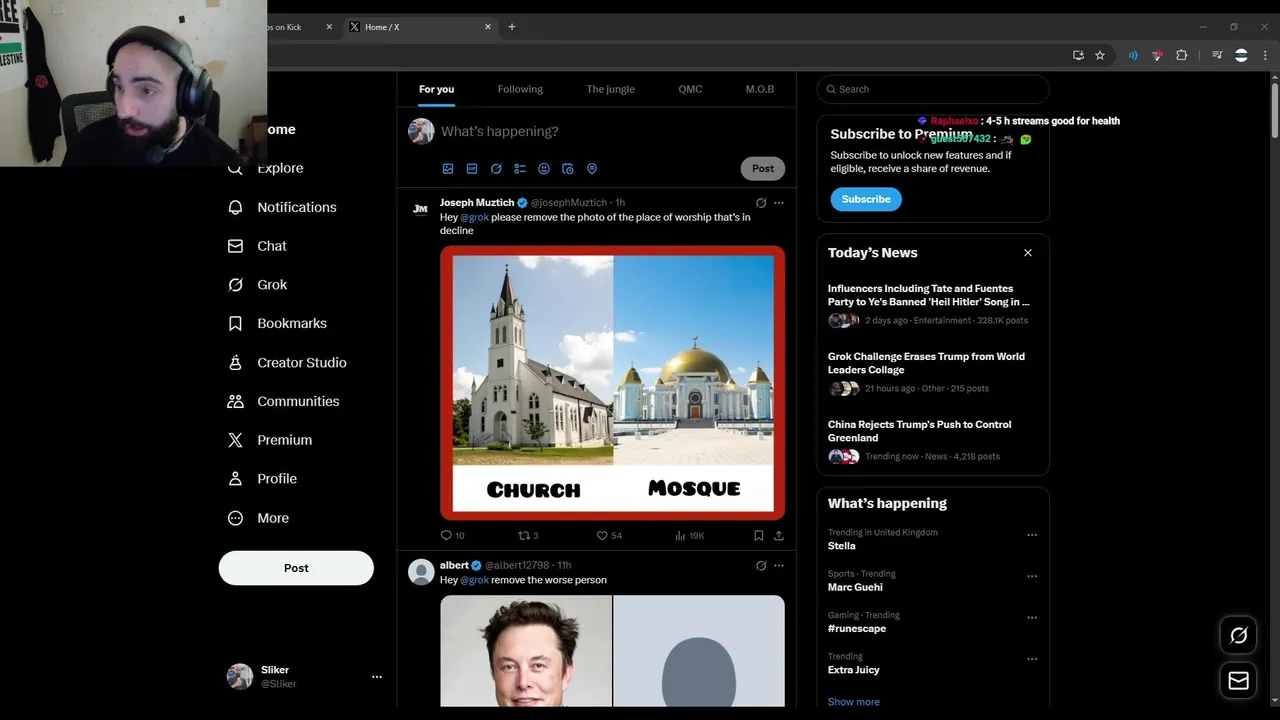Open more options on Joseph Muztich's post
The width and height of the screenshot is (1280, 720).
click(779, 203)
